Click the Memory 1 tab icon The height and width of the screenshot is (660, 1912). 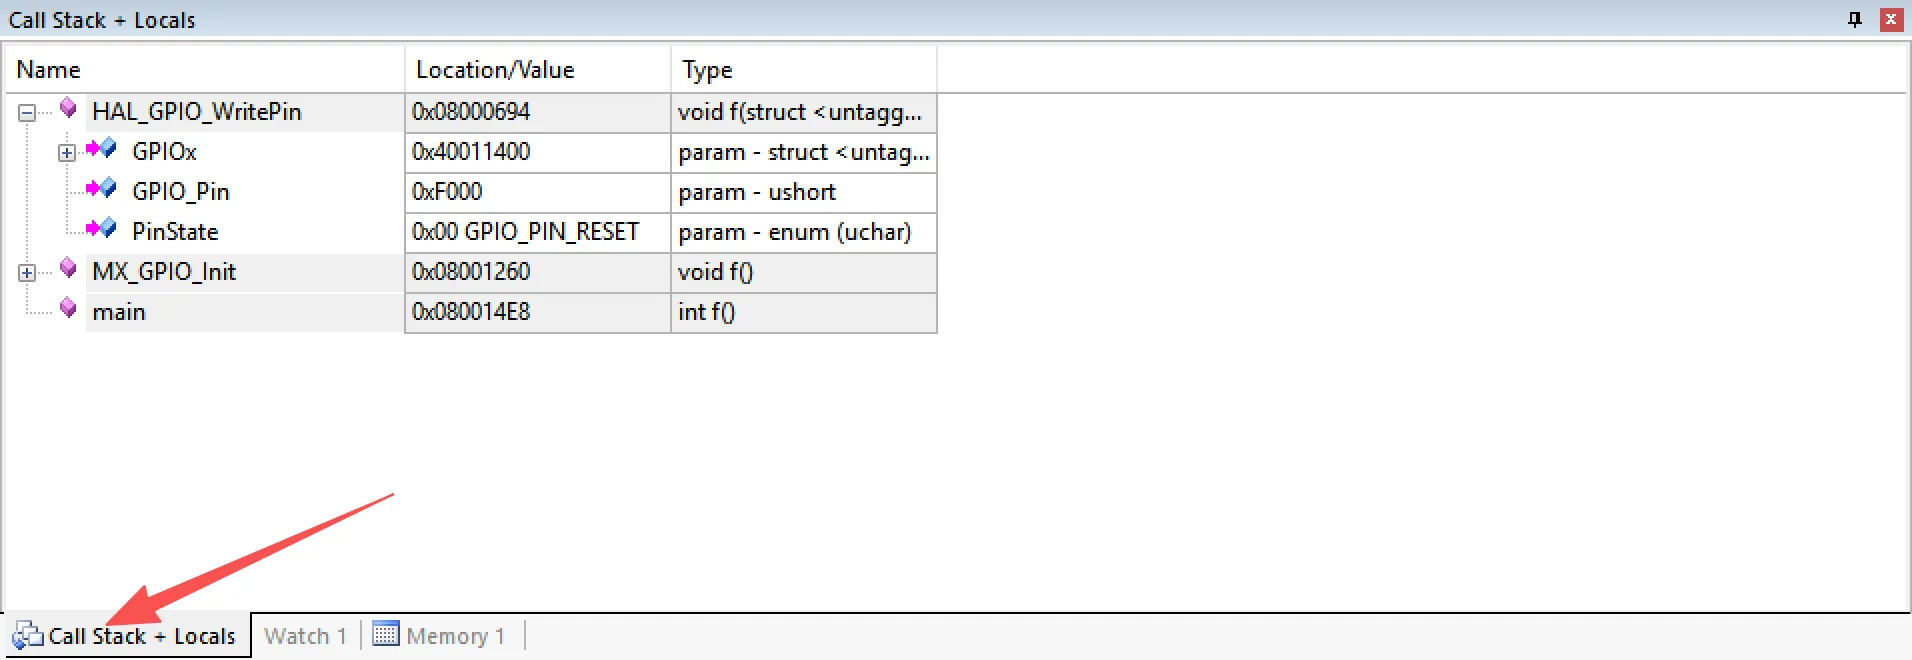pos(385,634)
